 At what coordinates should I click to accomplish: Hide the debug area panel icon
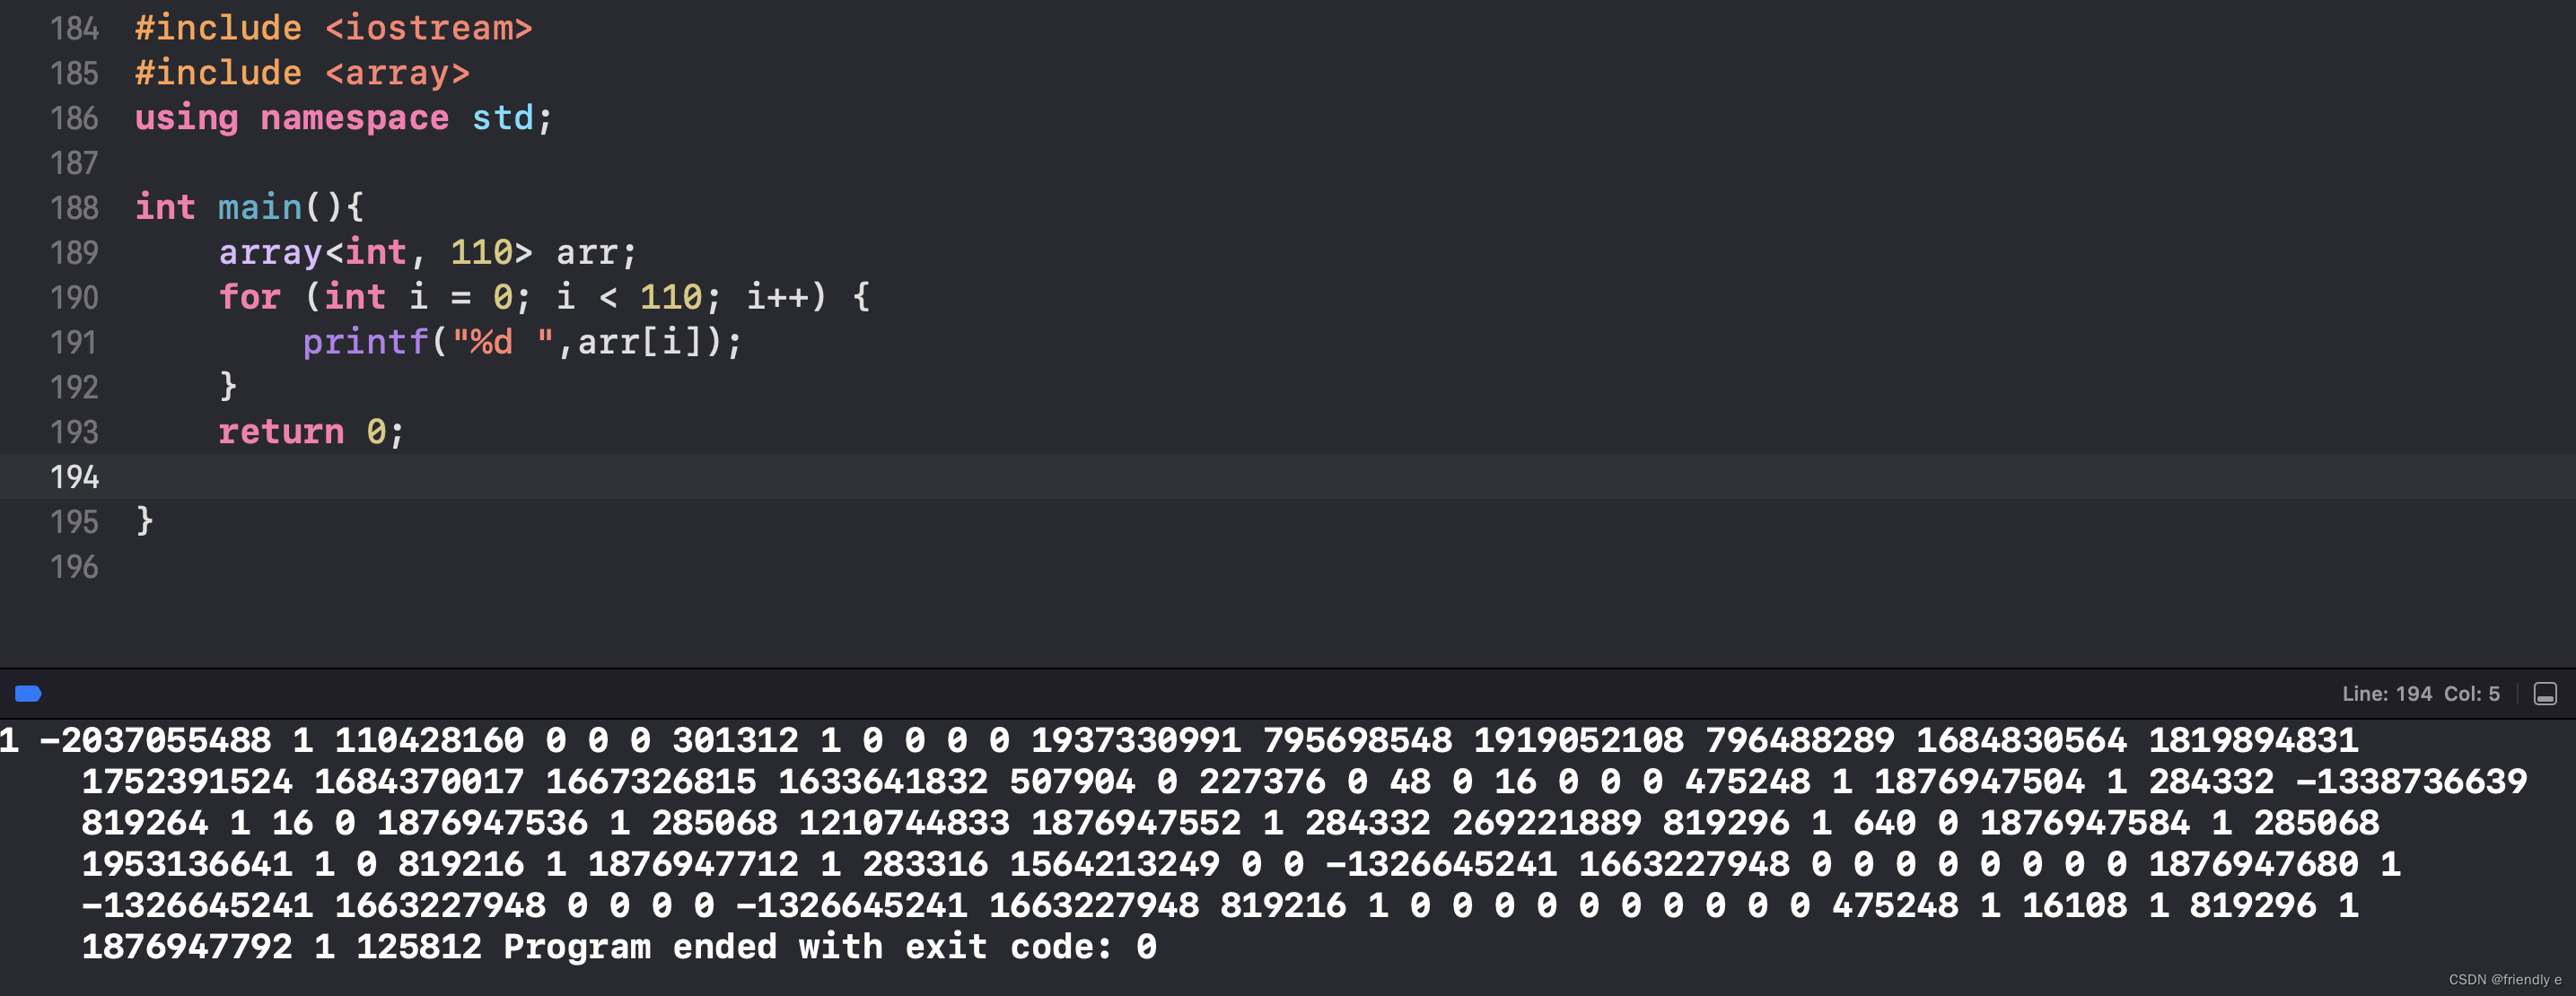pyautogui.click(x=2545, y=694)
